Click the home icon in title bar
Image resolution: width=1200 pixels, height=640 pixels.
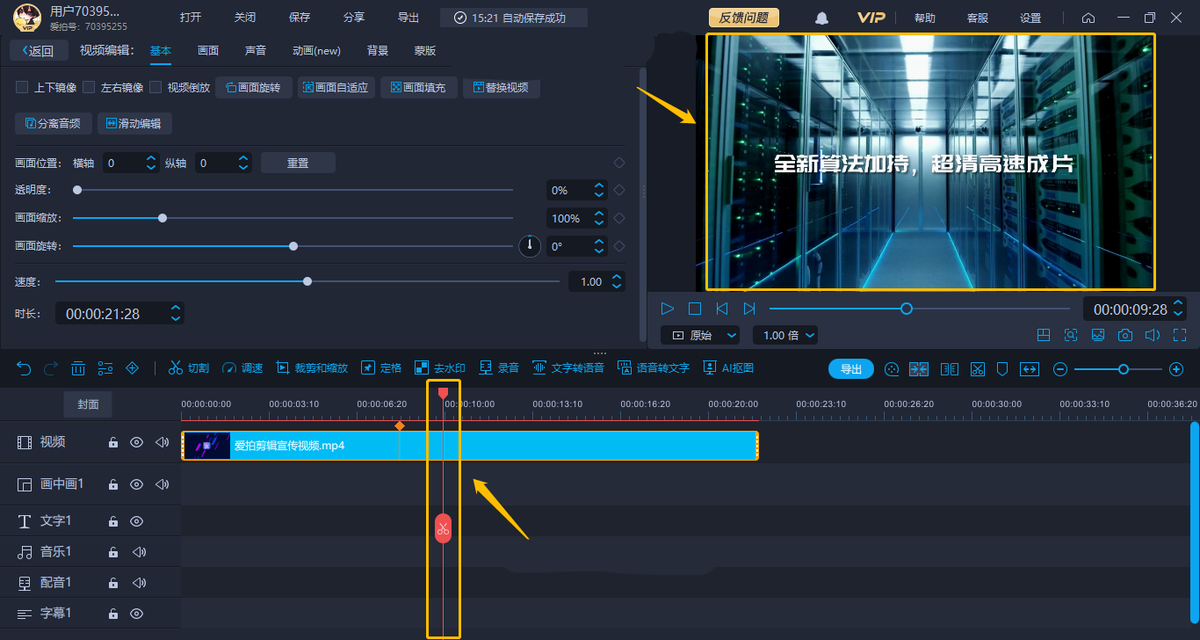[x=1088, y=18]
